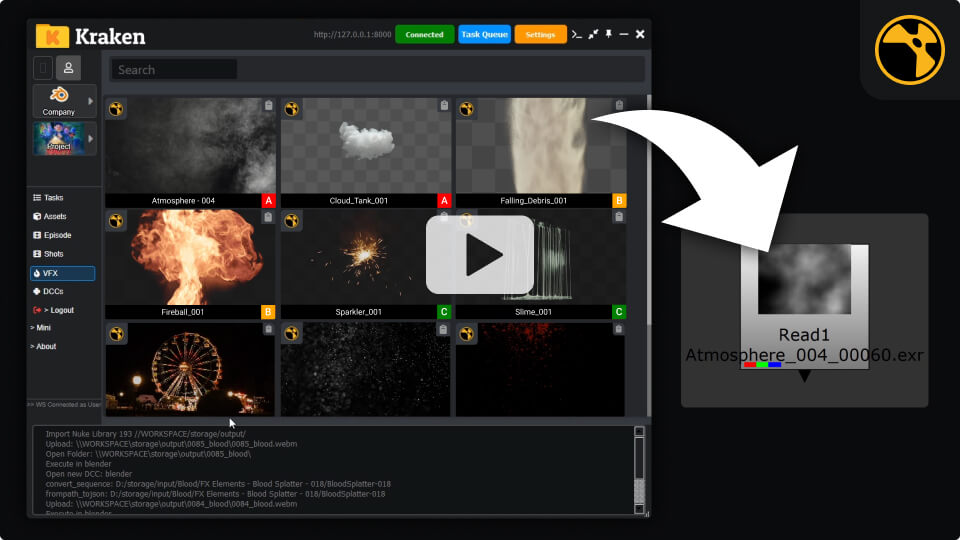960x540 pixels.
Task: Open the terminal console icon in title bar
Action: click(577, 35)
